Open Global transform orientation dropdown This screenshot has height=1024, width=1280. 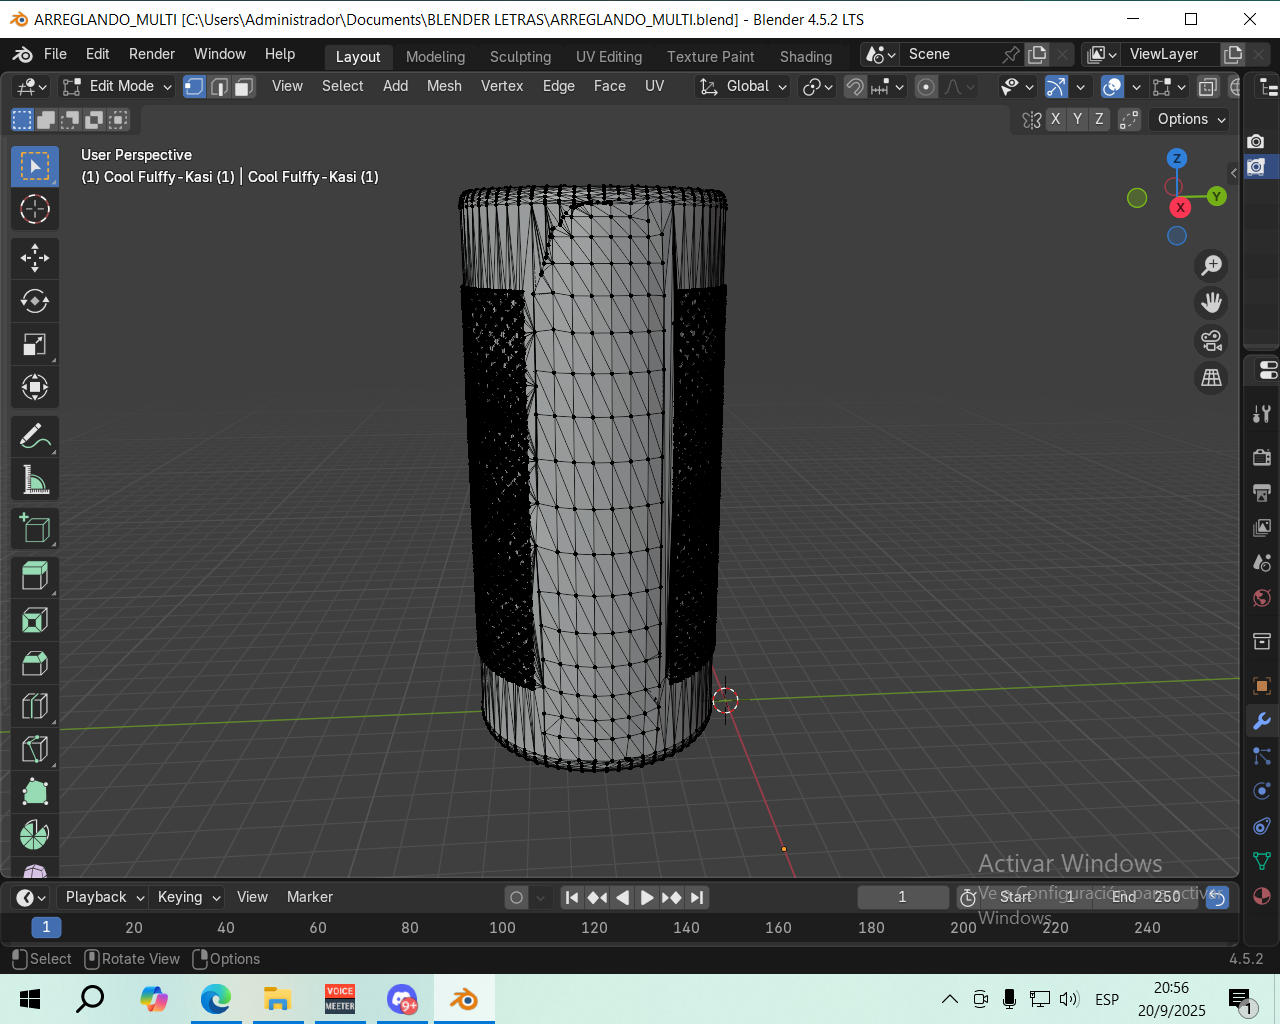[x=745, y=87]
